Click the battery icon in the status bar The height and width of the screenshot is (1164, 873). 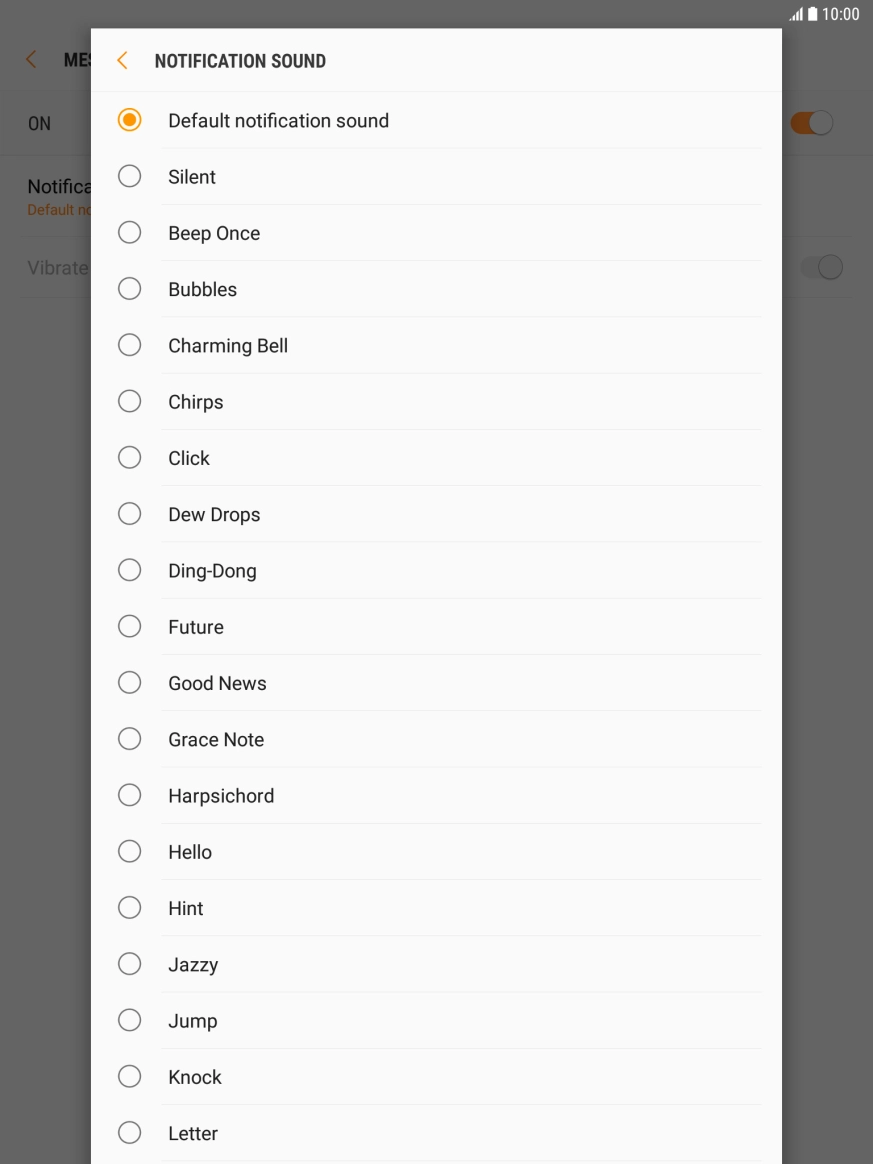810,14
